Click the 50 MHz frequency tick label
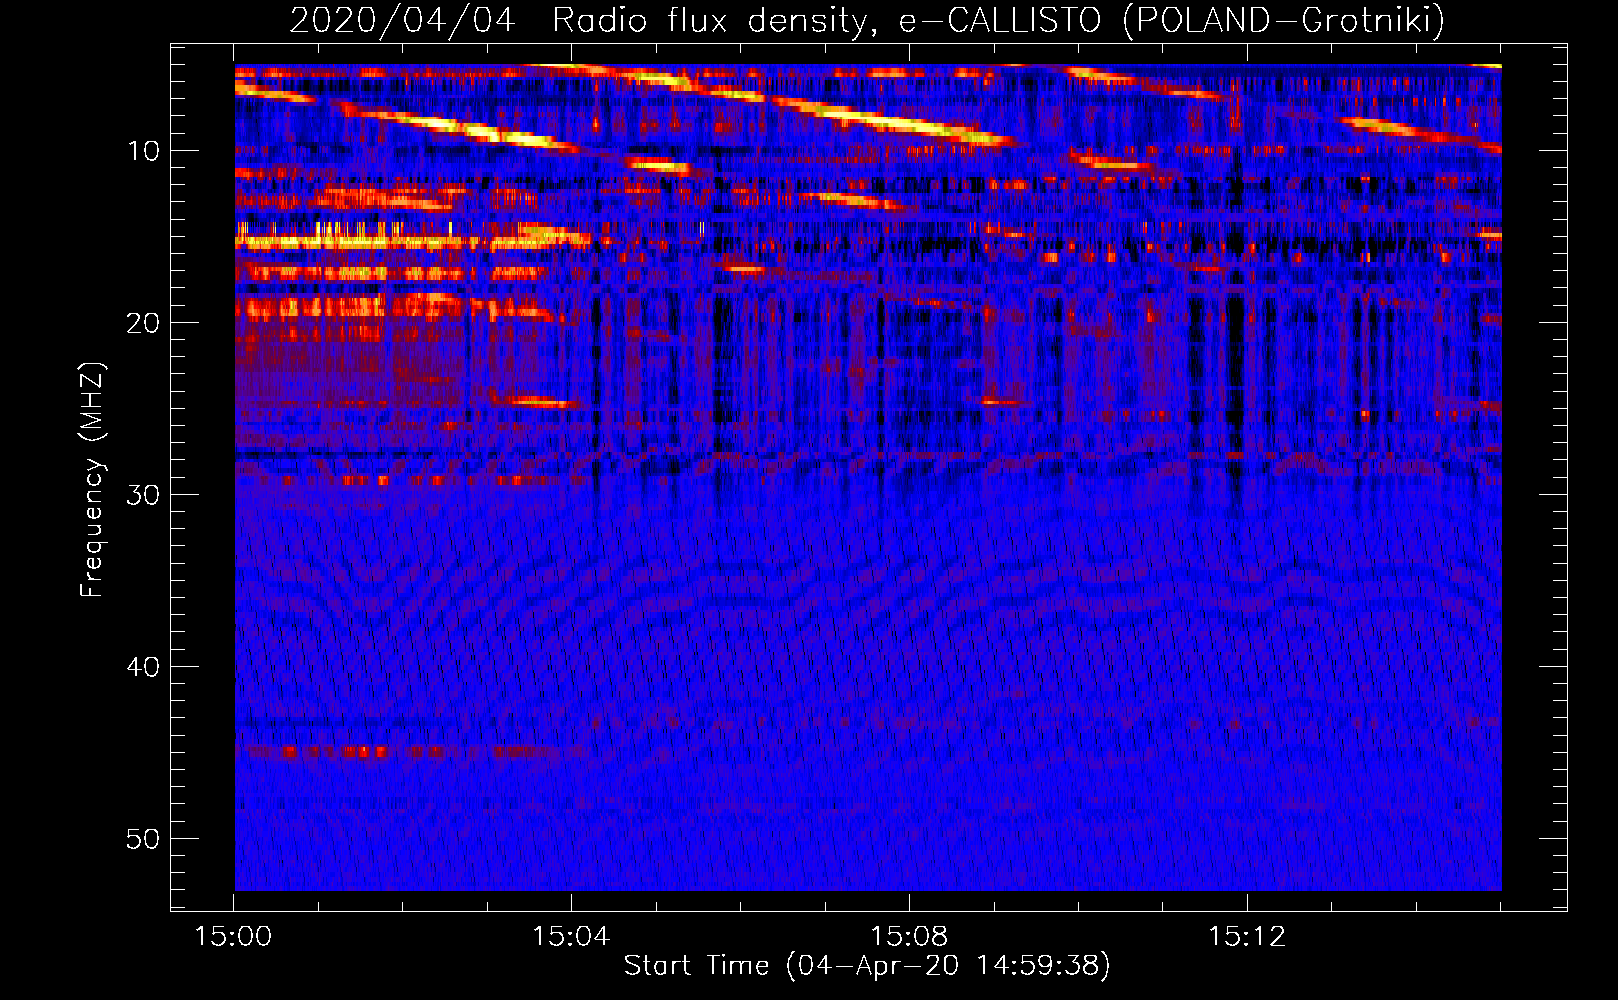1618x1000 pixels. coord(144,839)
